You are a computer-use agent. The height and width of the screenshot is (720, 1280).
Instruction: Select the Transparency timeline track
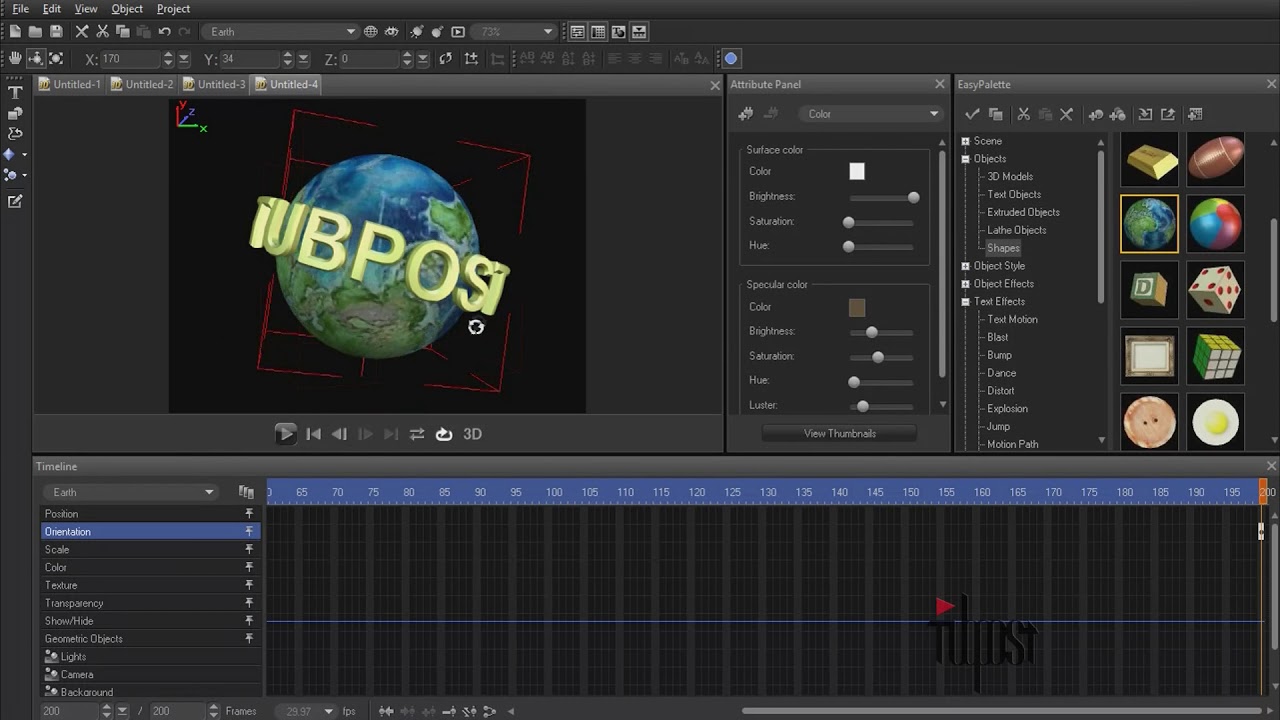[150, 604]
